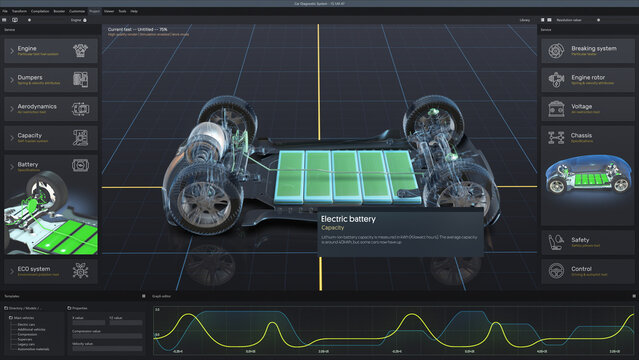Select Supercars in the tree
Screen dimensions: 639x360
click(x=25, y=339)
